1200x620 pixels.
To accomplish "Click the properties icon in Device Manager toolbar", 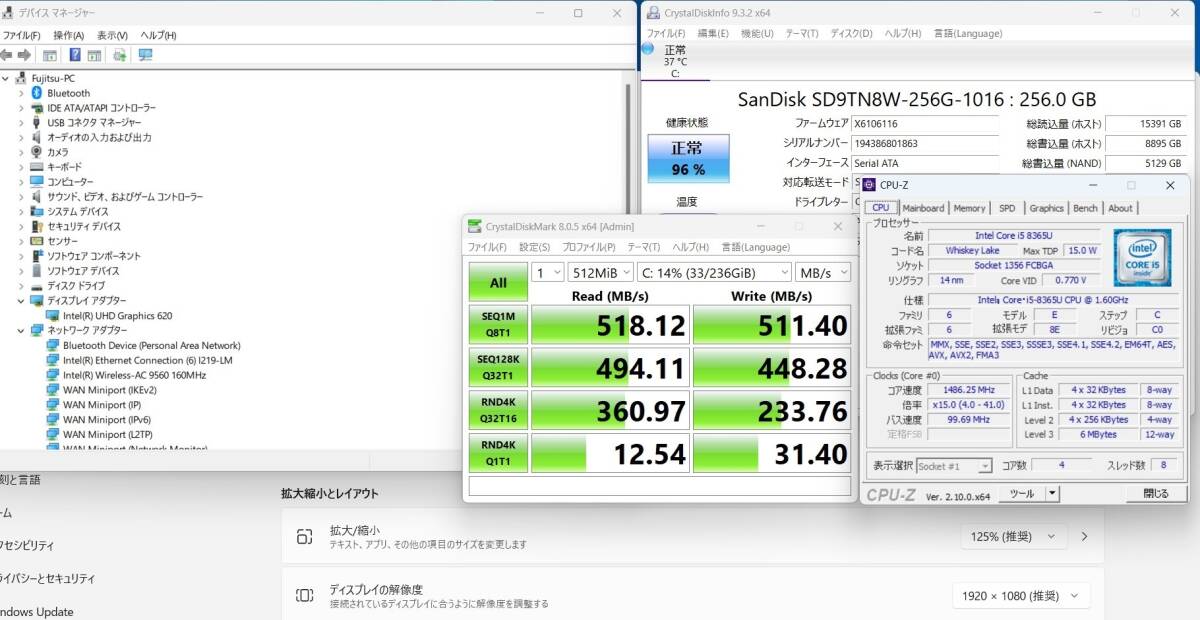I will pos(49,55).
